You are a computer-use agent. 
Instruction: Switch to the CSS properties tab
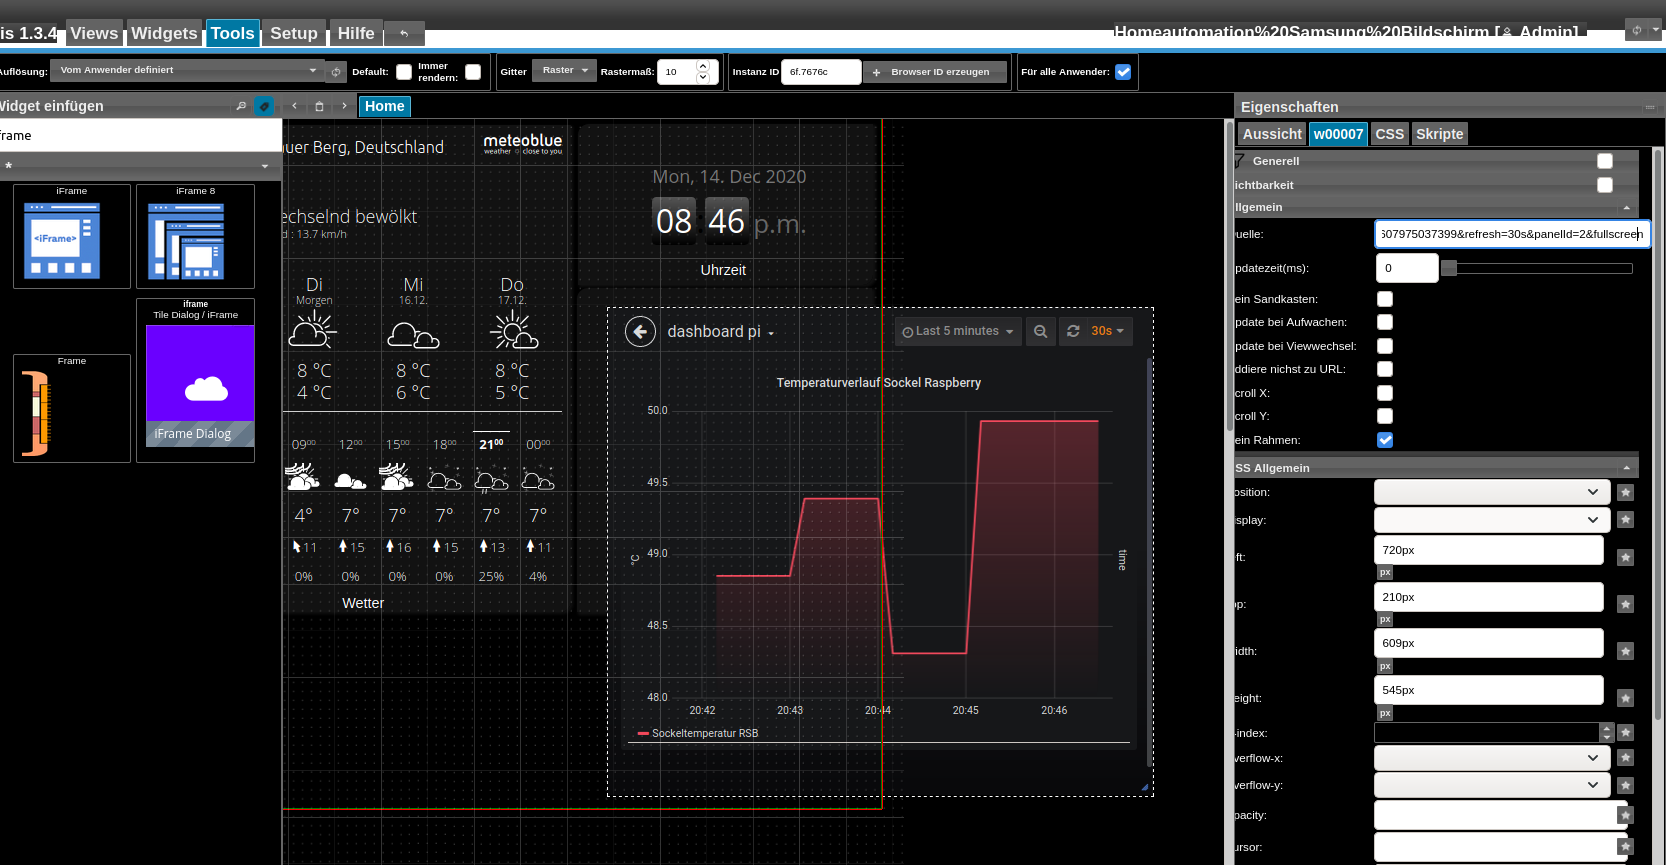(1389, 134)
